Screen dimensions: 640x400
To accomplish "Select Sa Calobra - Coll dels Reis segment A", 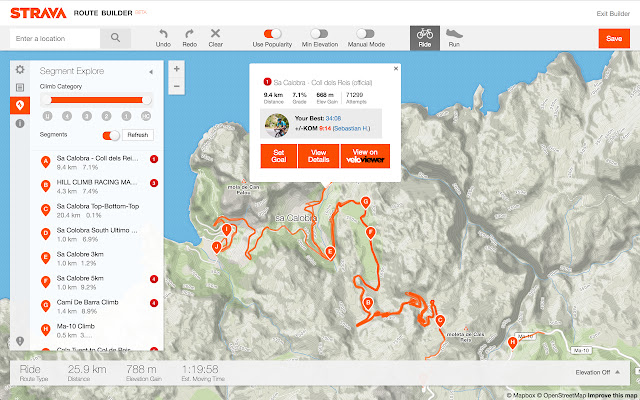I will point(98,162).
